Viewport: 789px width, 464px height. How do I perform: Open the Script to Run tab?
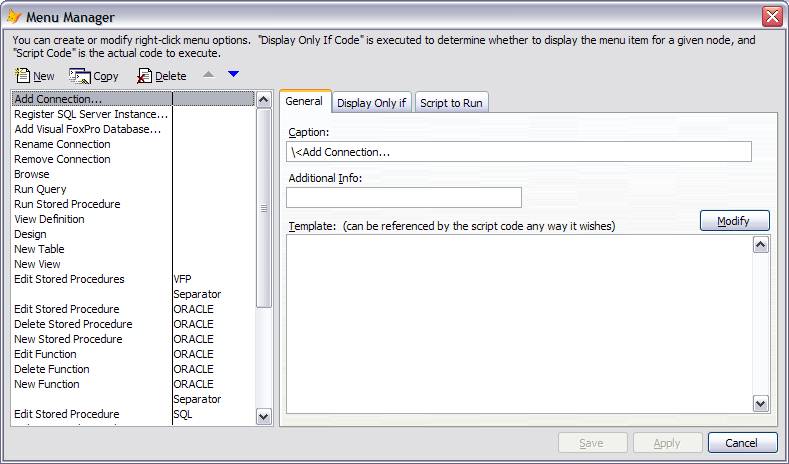point(451,103)
